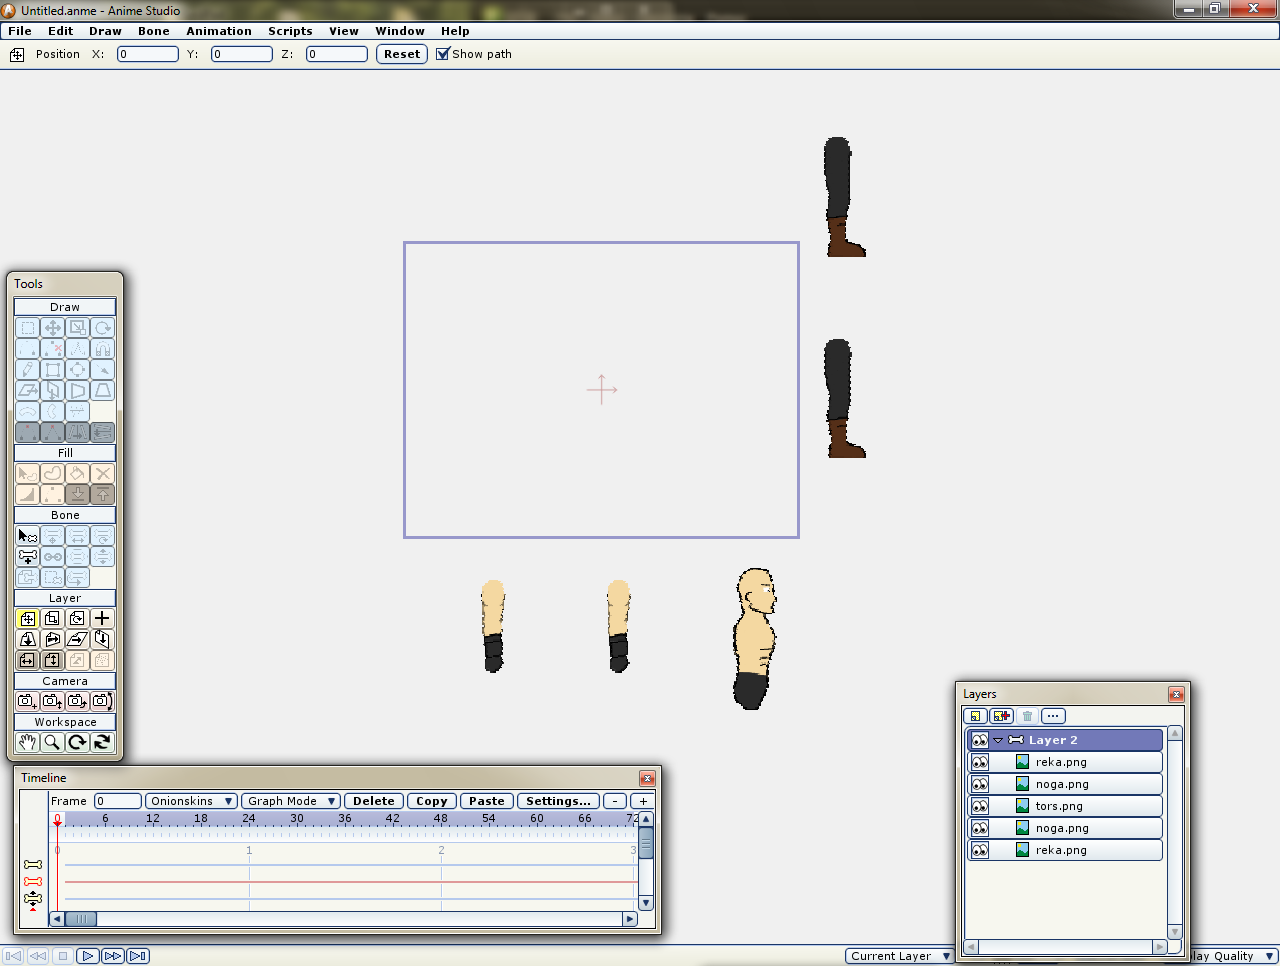Choose the Add Bone tool

[27, 557]
